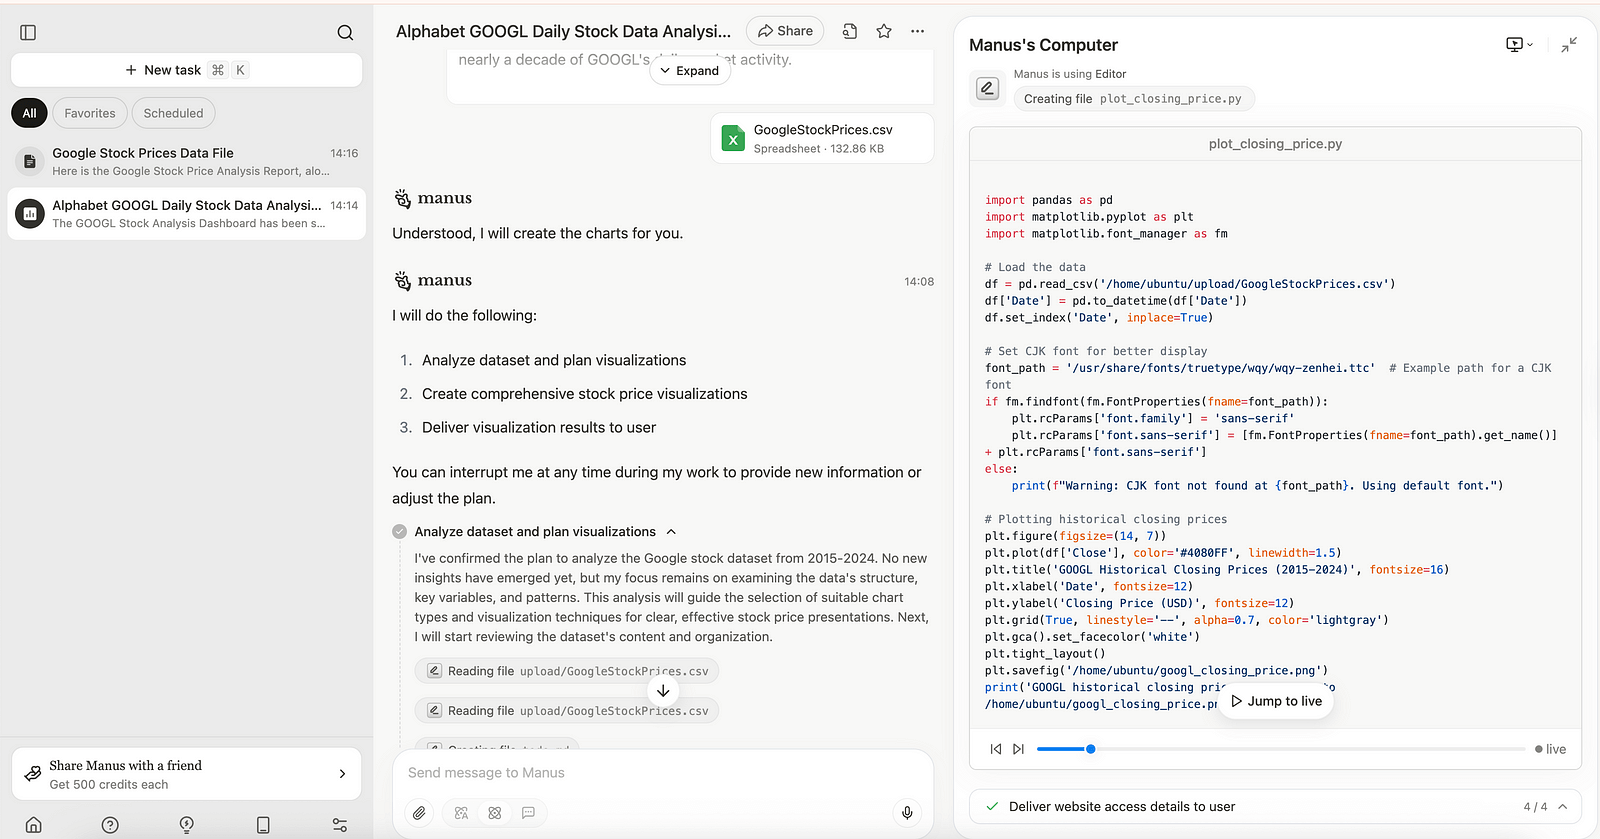Expand the 4/4 task progress chevron
This screenshot has height=839, width=1600.
coord(1563,807)
